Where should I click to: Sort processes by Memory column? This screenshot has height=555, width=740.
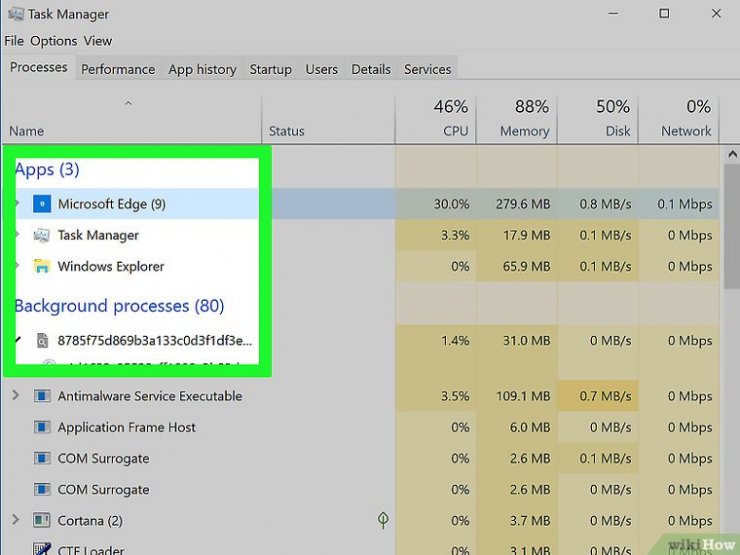click(517, 120)
